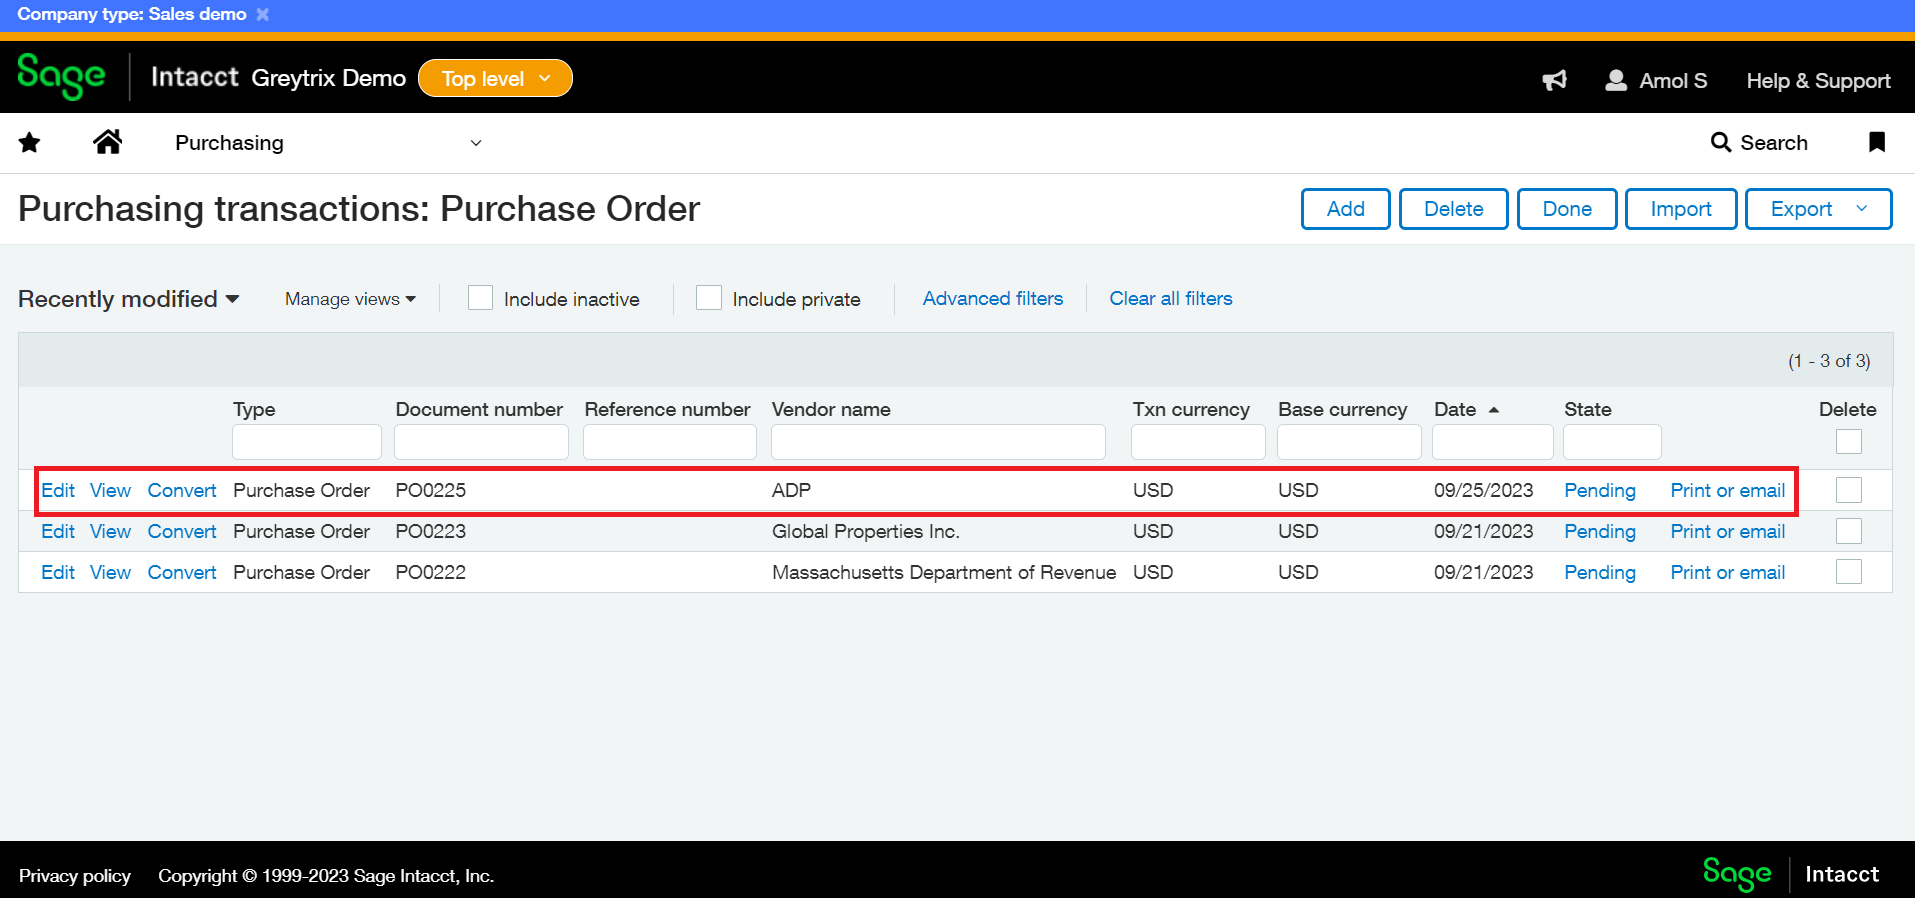Click the Done button
Screen dimensions: 1915x903
[x=1567, y=209]
